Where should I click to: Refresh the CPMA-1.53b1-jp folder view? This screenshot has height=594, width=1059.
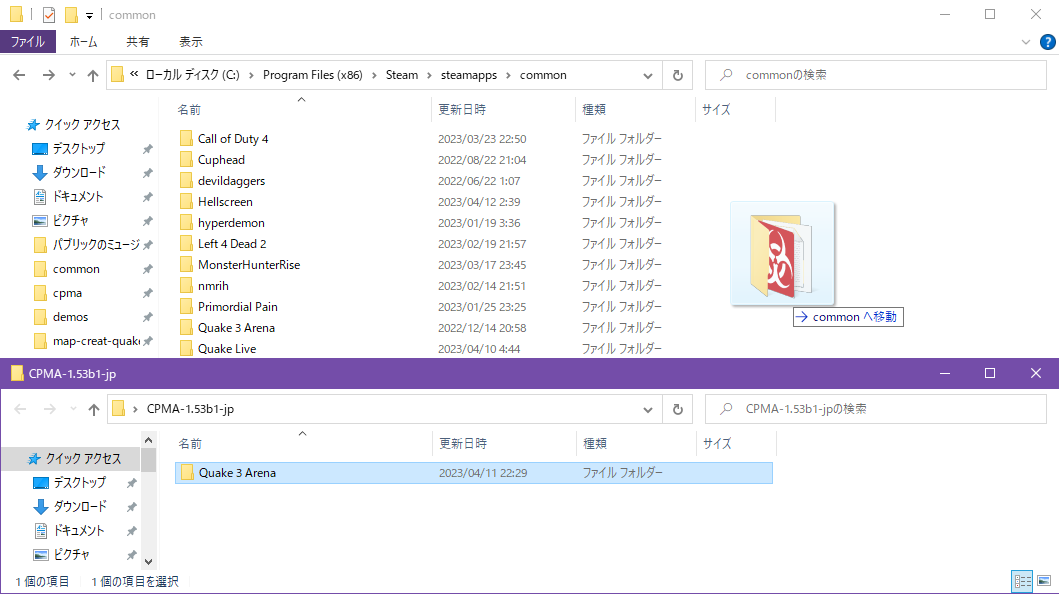pyautogui.click(x=677, y=410)
